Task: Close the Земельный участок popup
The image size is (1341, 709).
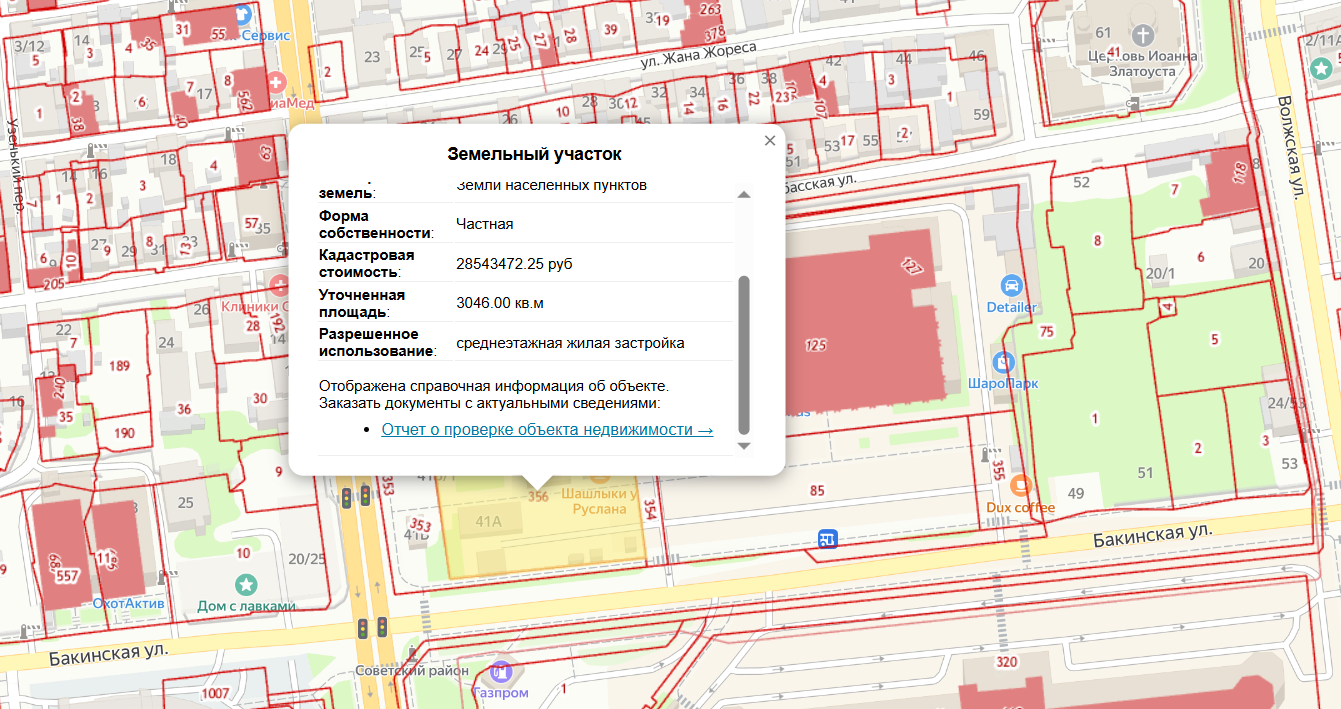Action: click(770, 141)
